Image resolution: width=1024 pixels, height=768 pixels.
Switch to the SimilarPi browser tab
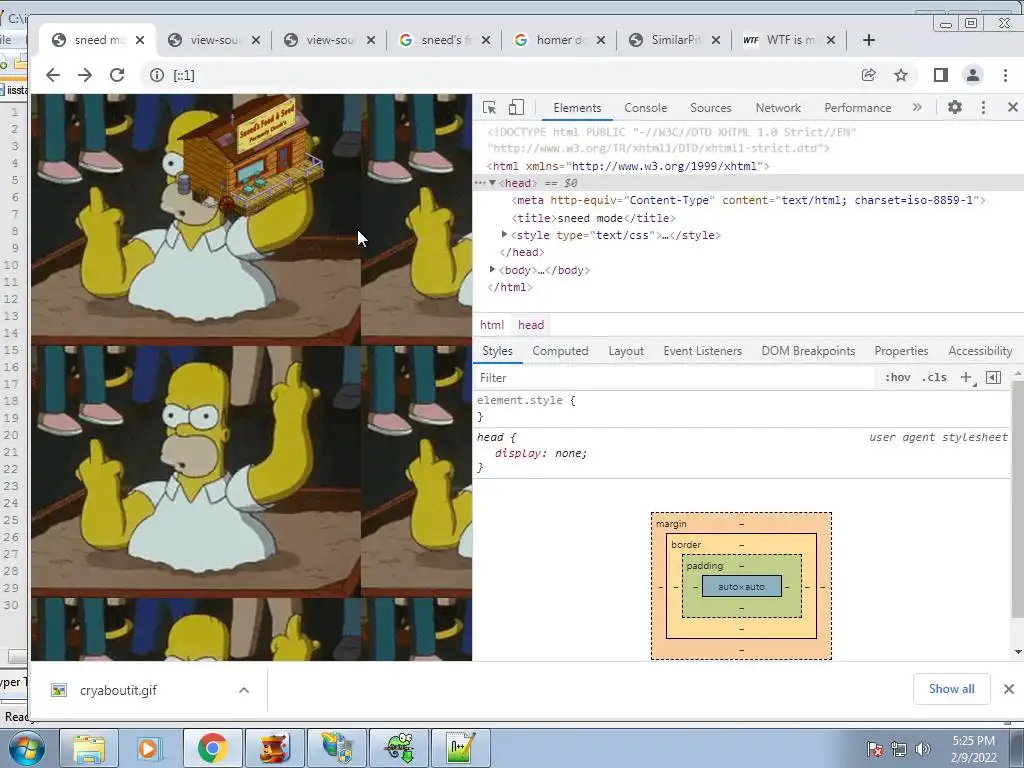[675, 40]
